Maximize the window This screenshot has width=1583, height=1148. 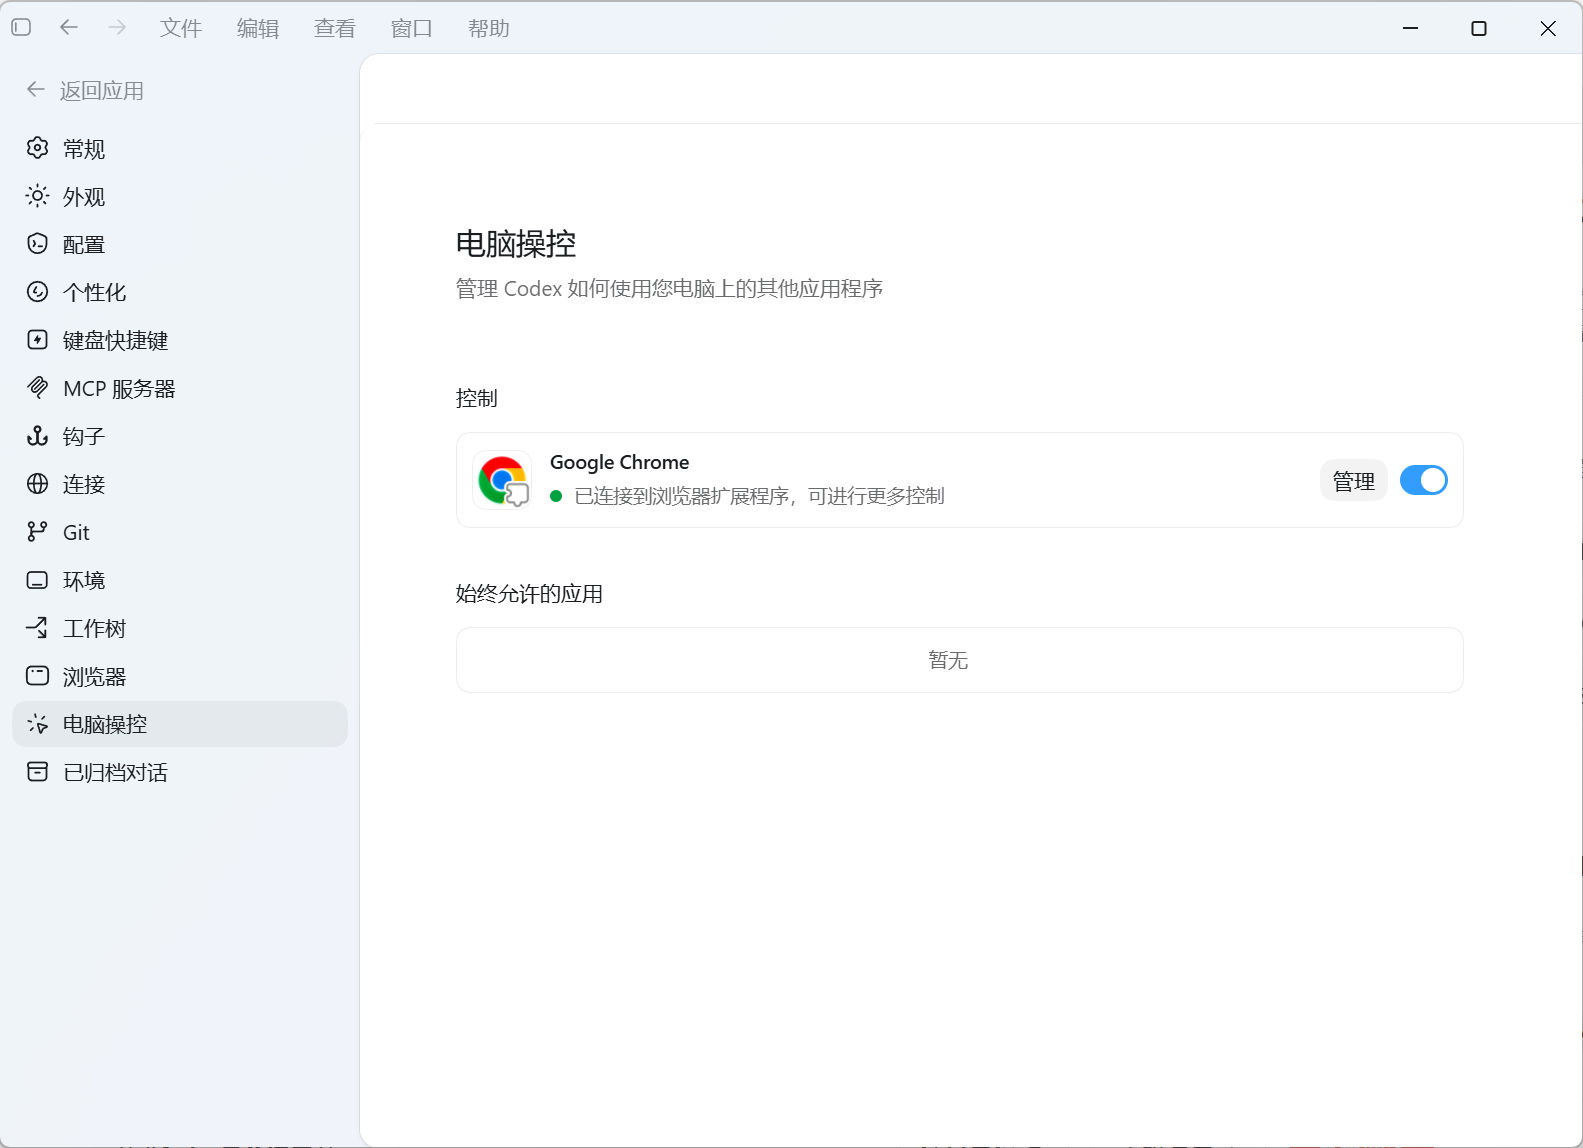click(1479, 28)
